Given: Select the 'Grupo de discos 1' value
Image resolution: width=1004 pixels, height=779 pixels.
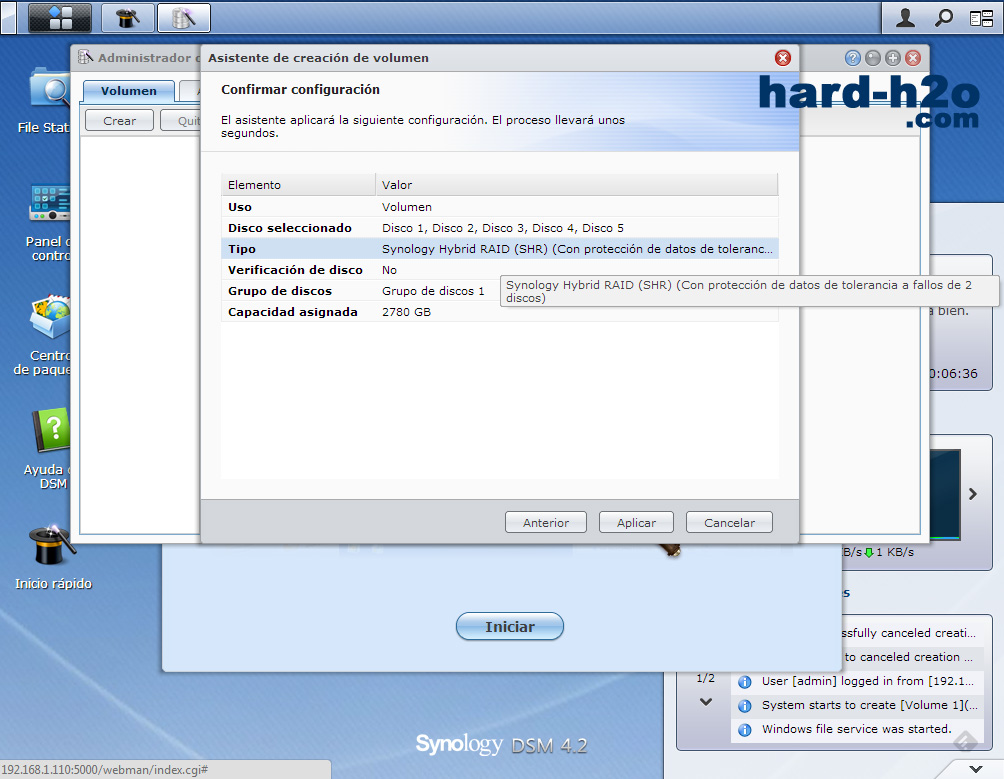Looking at the screenshot, I should click(x=433, y=291).
